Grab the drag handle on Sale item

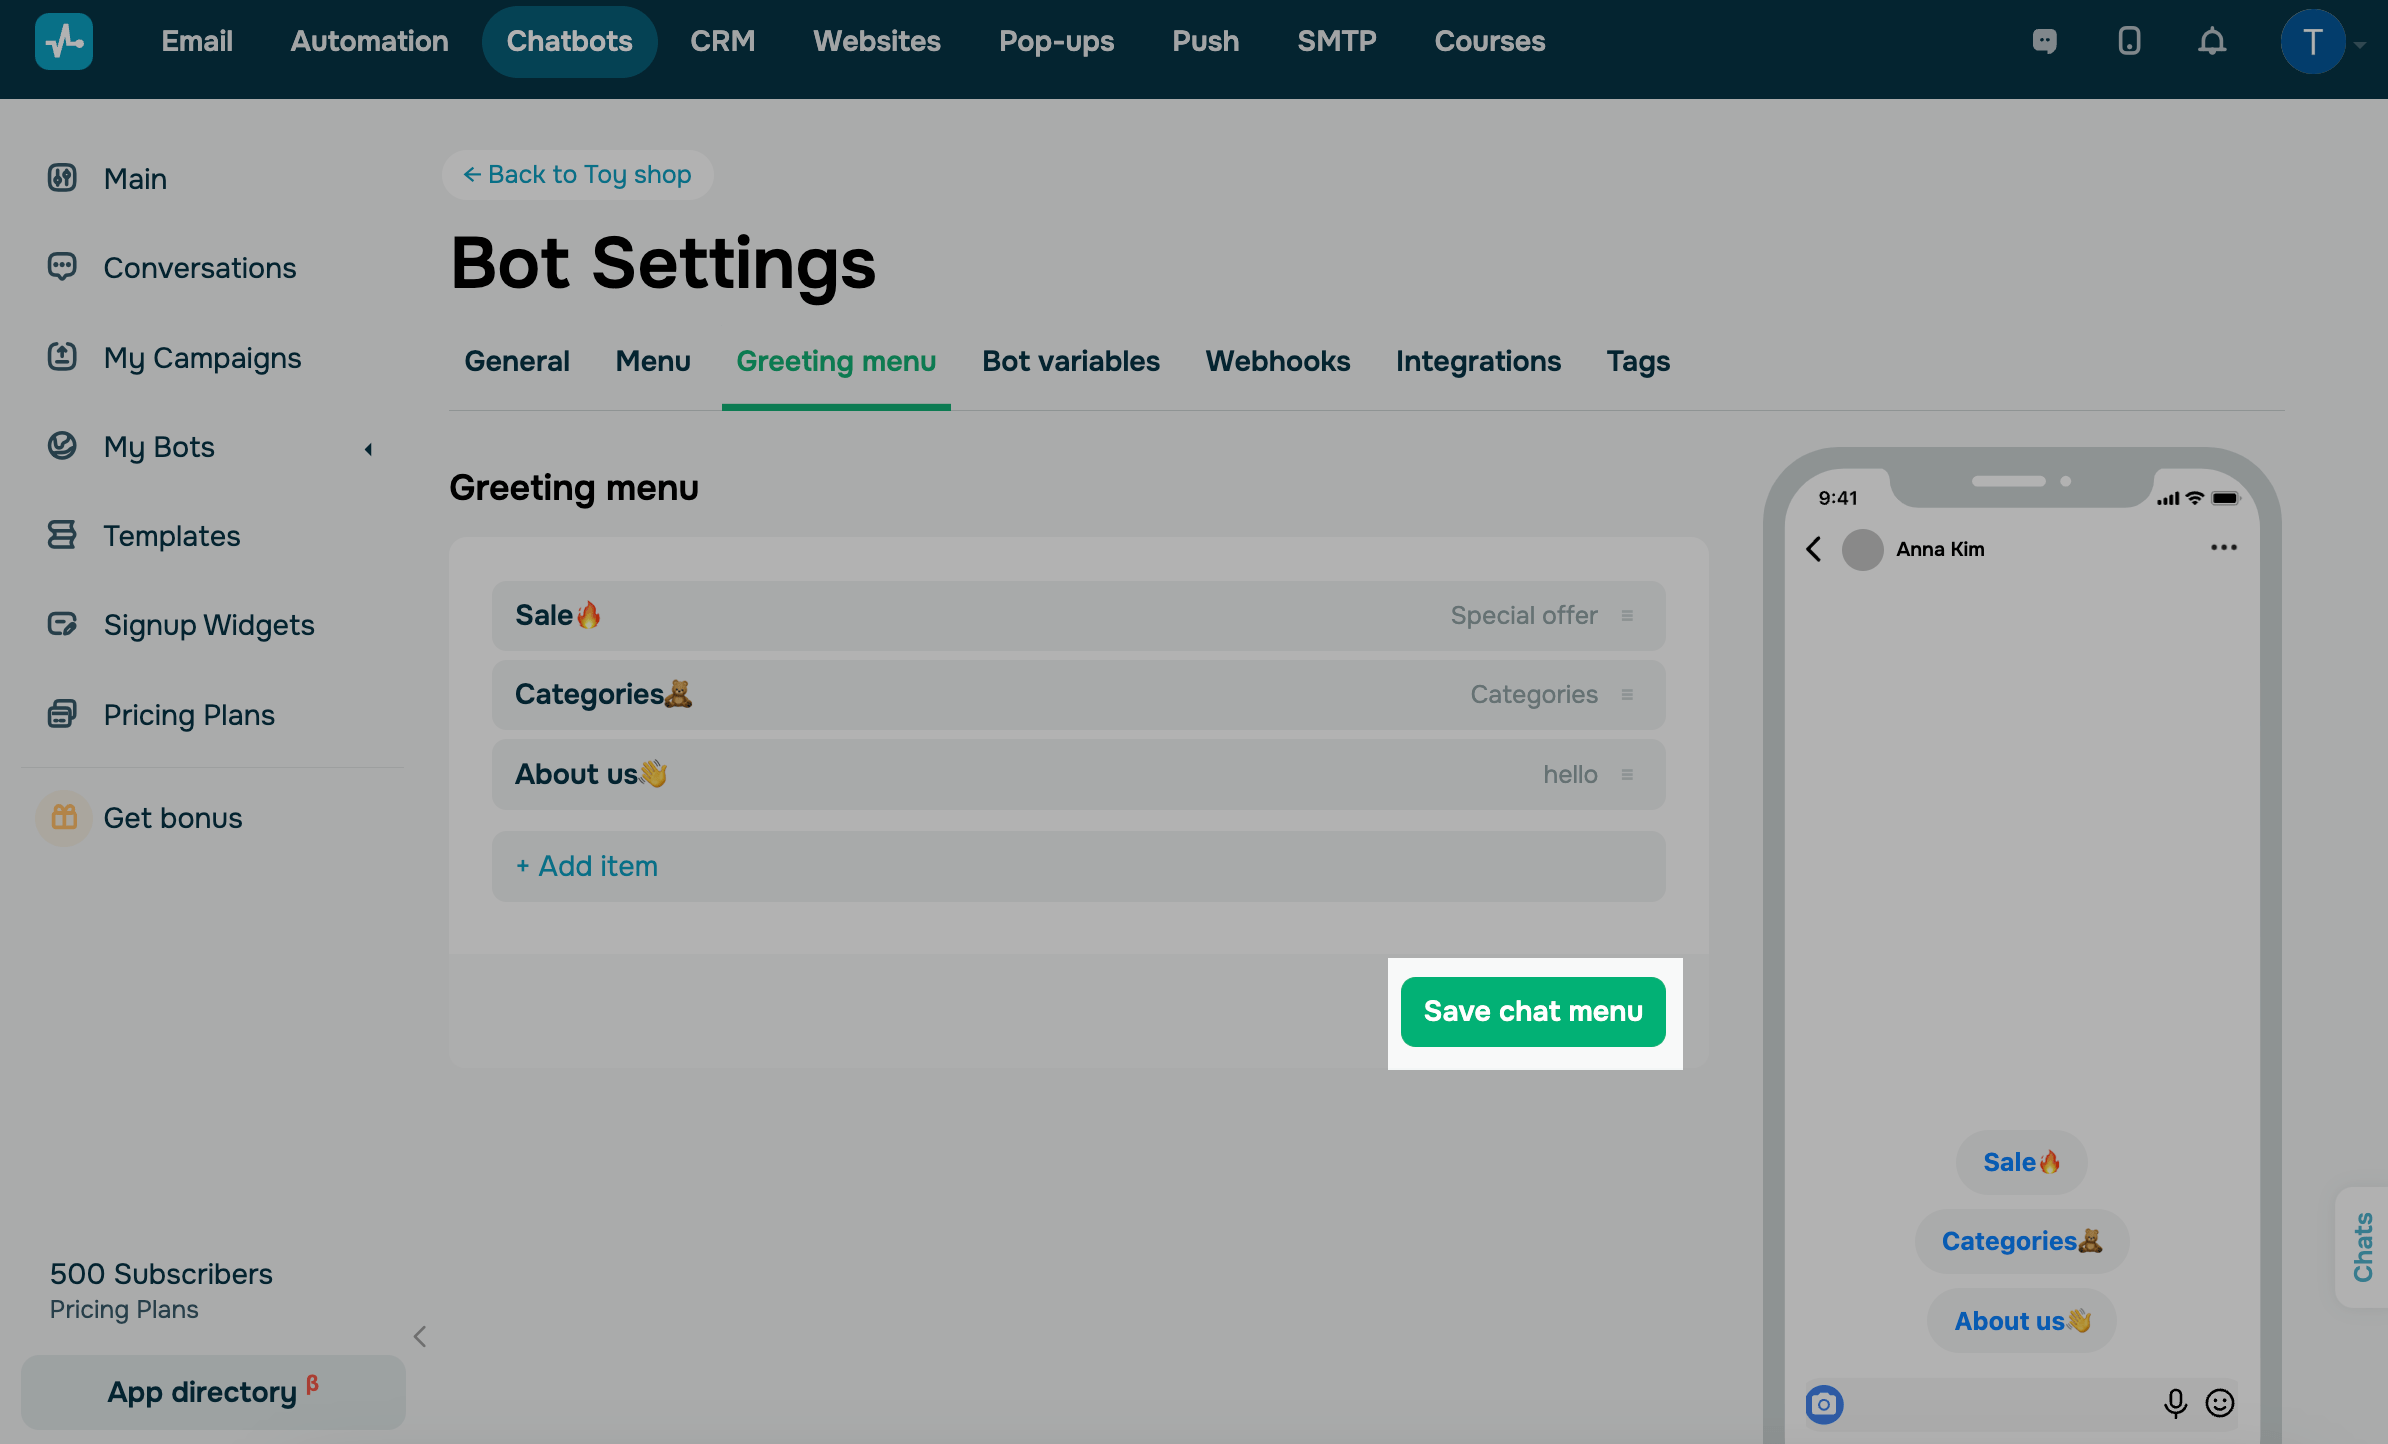[x=1627, y=616]
